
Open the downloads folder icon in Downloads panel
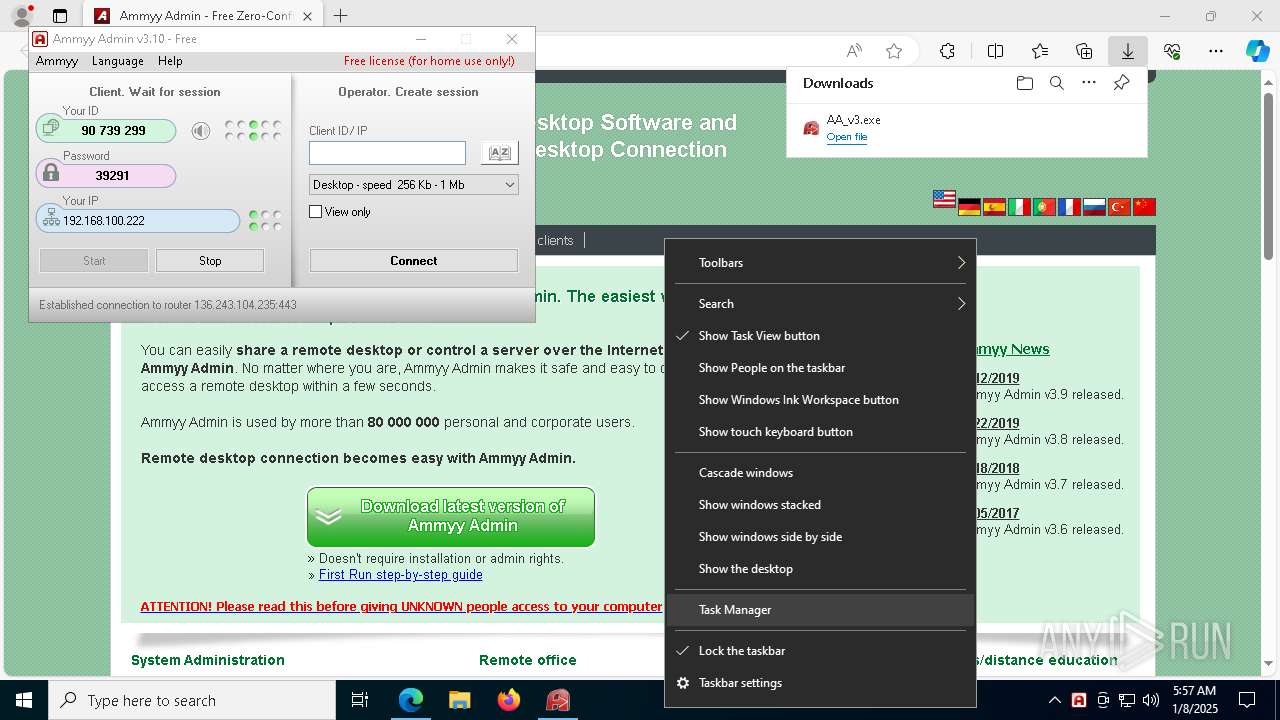[x=1024, y=83]
